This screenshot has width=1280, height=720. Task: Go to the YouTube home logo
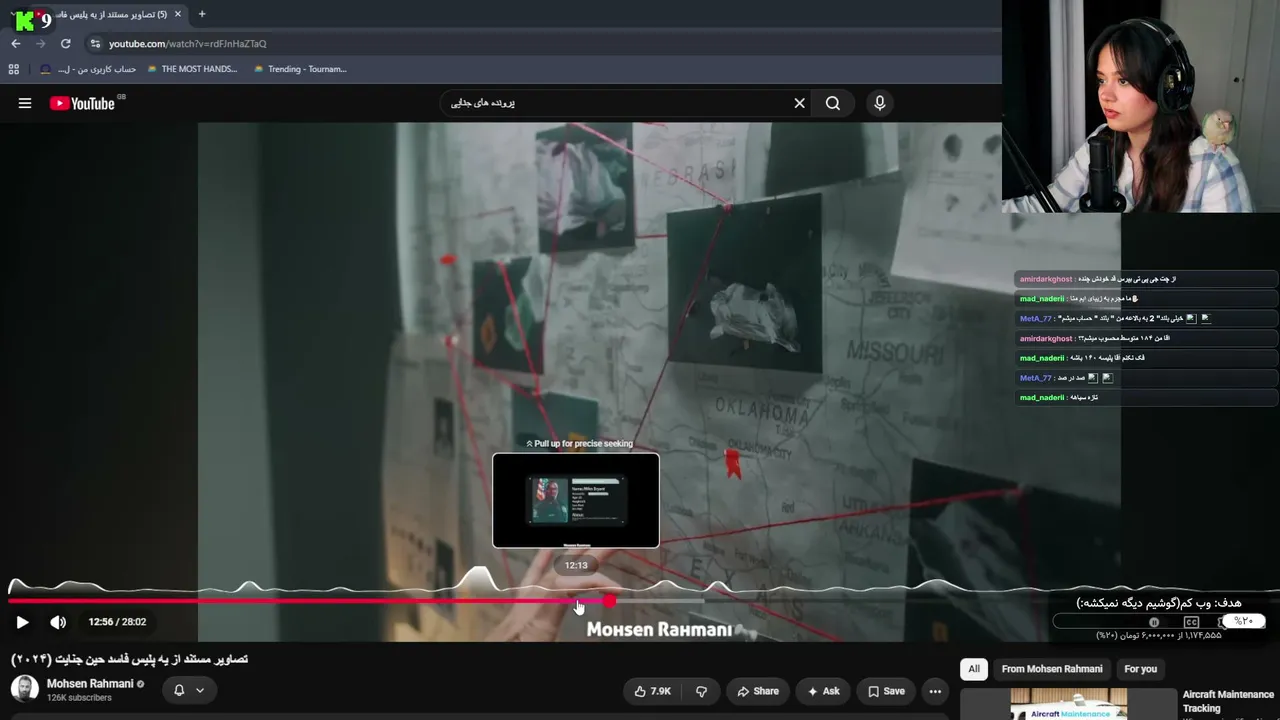tap(82, 103)
